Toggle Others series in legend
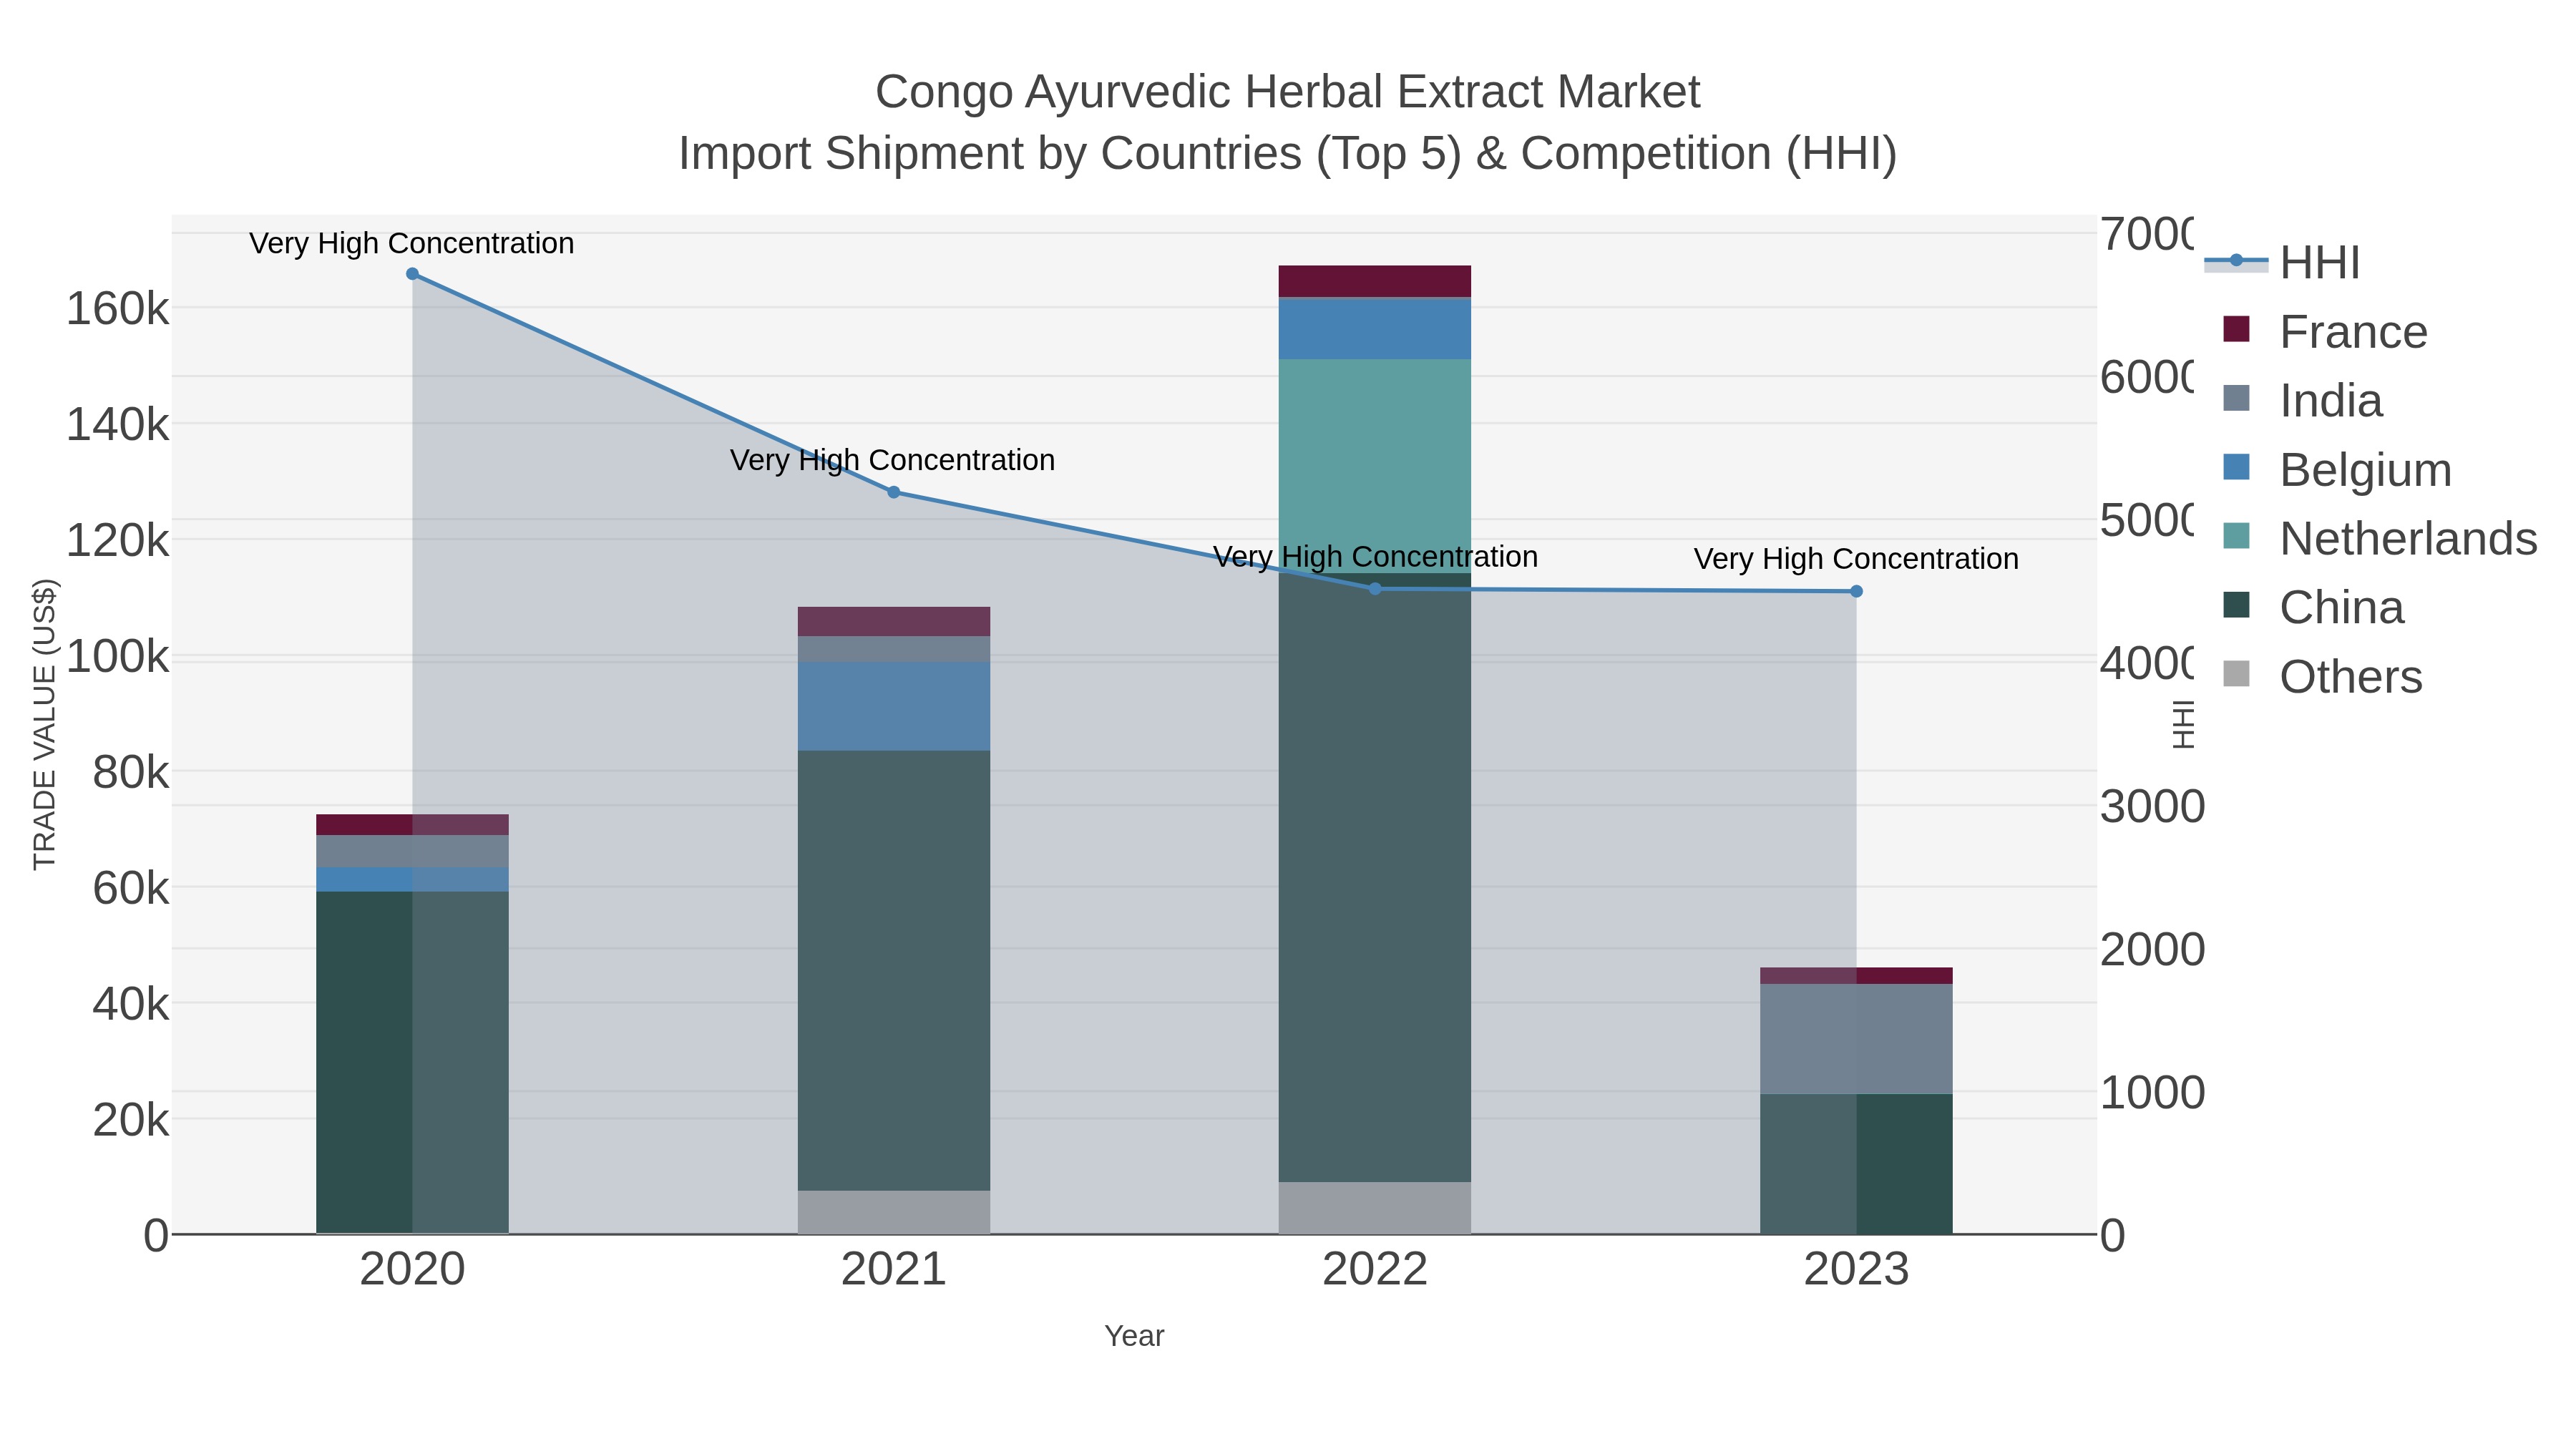 pyautogui.click(x=2322, y=677)
